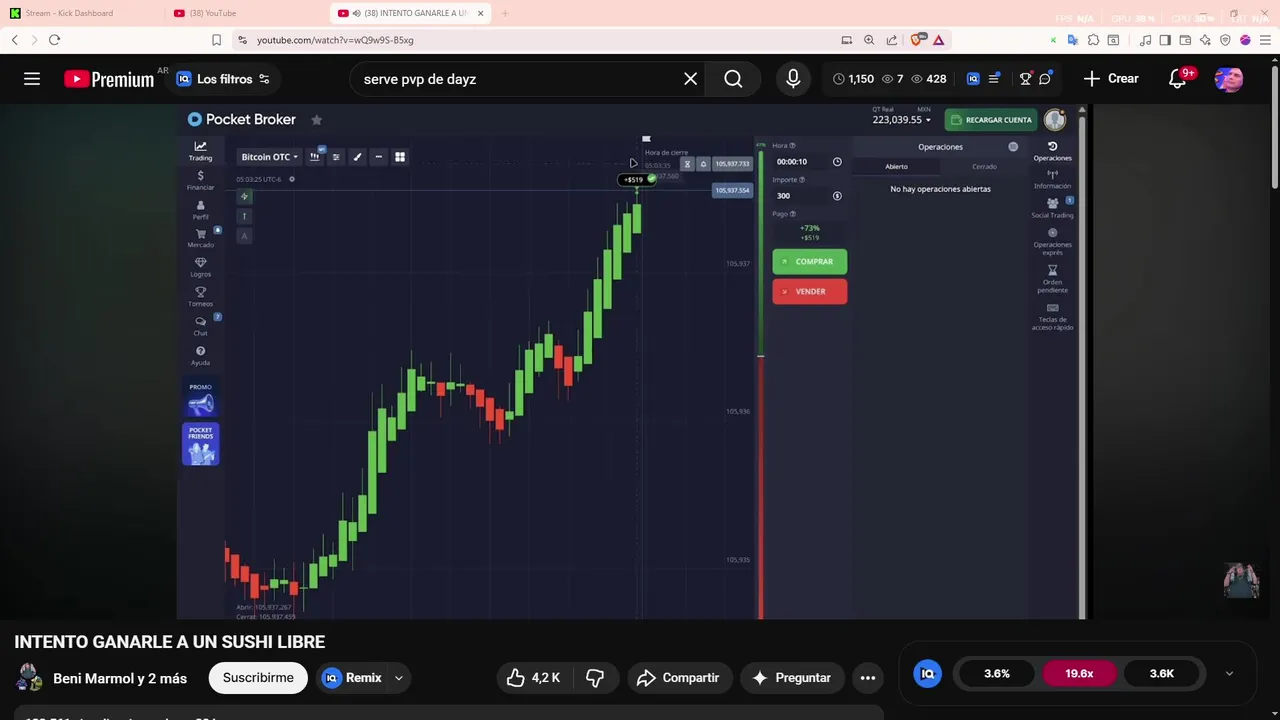1280x720 pixels.
Task: Reload the browser page
Action: [54, 40]
